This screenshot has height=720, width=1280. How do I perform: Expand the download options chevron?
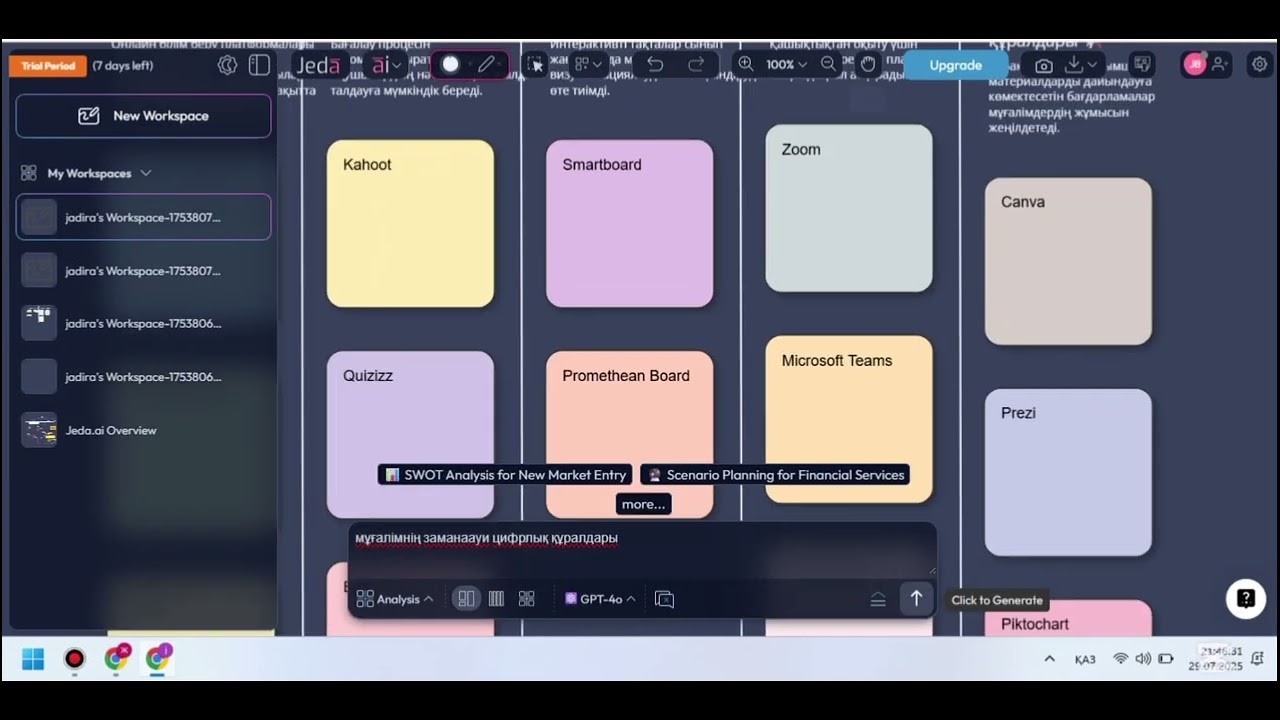(x=1092, y=65)
